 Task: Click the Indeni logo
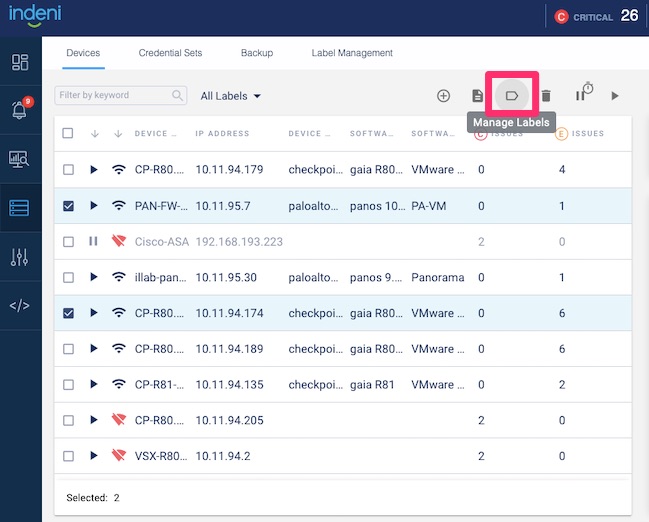pos(33,16)
